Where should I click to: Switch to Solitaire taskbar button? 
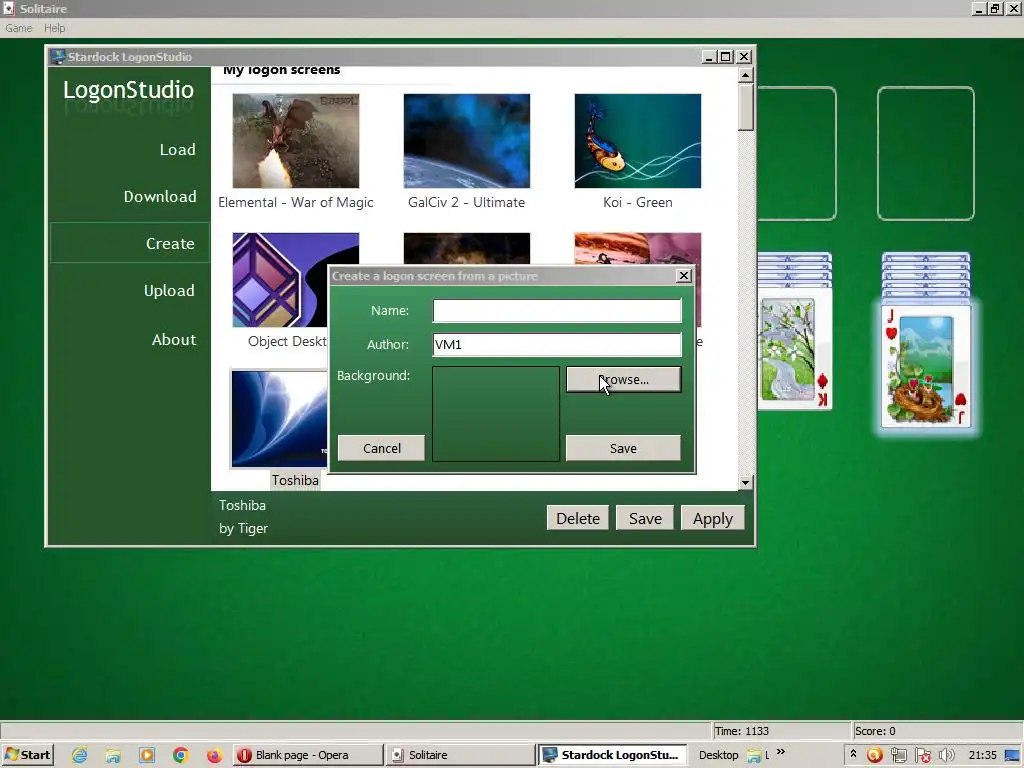(x=460, y=755)
